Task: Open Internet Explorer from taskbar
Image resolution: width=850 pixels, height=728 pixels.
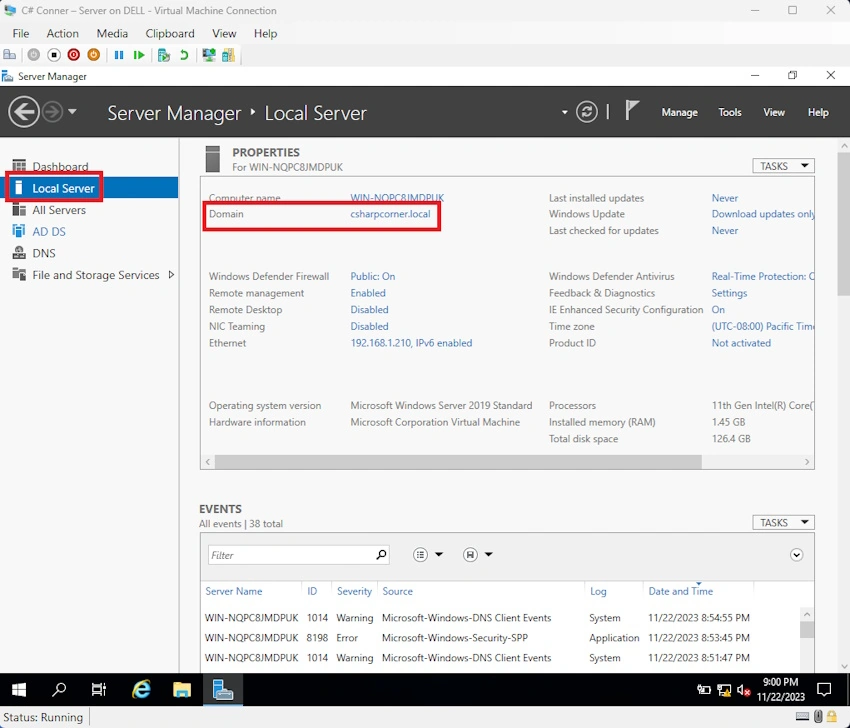Action: 141,690
